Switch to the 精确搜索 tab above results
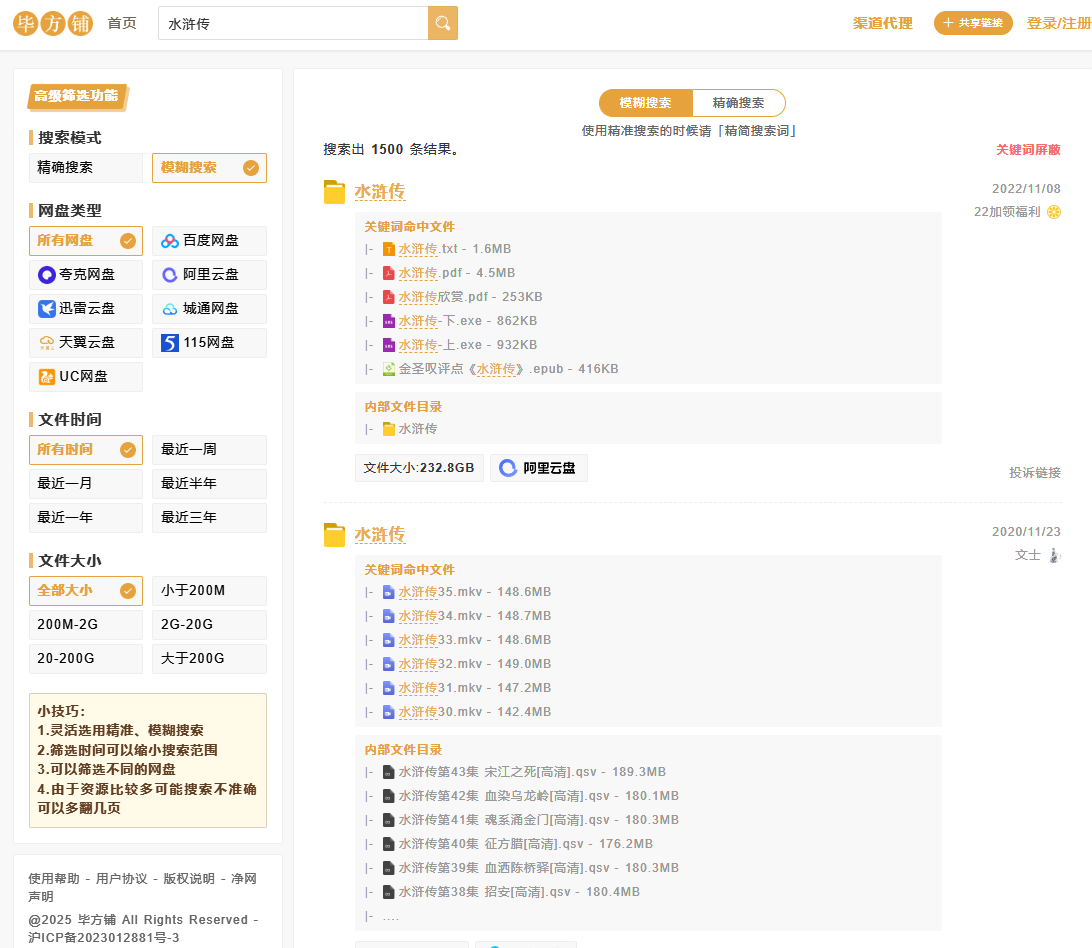Image resolution: width=1092 pixels, height=948 pixels. pyautogui.click(x=738, y=103)
